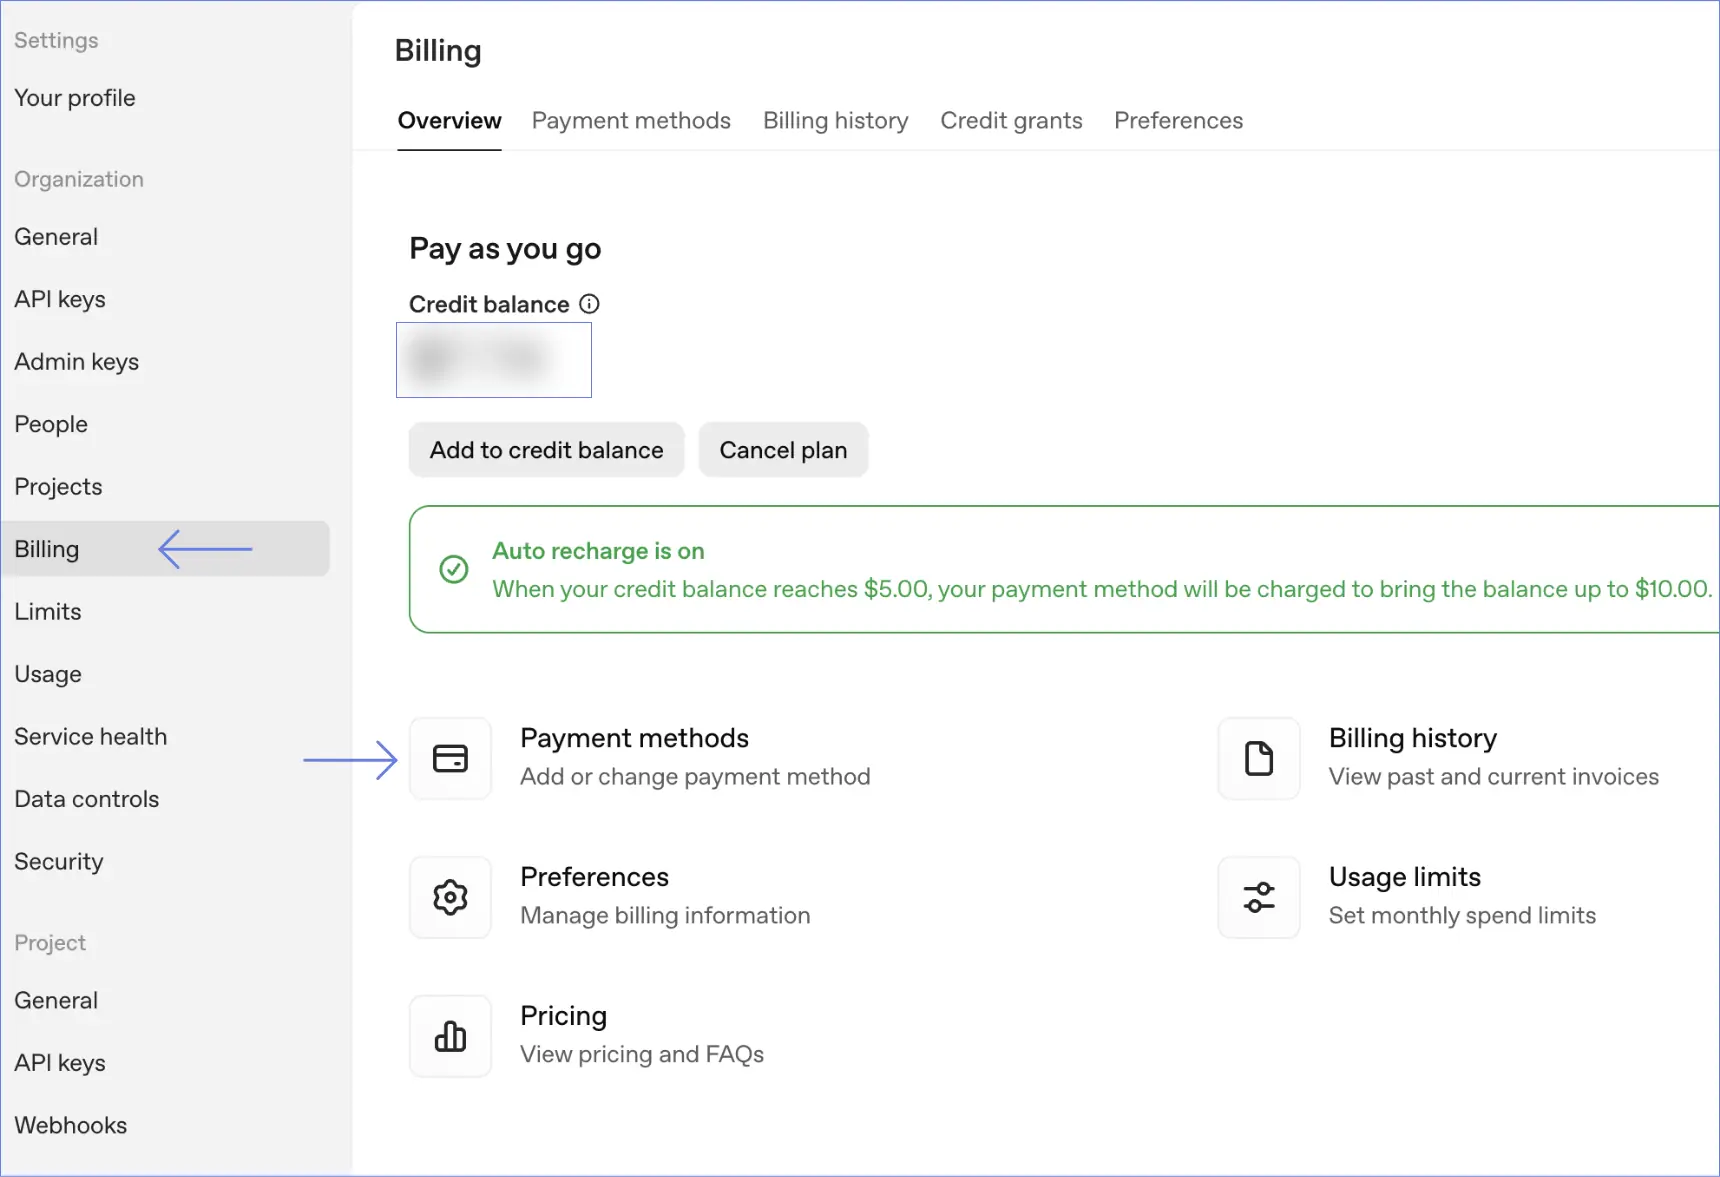Click the blurred credit balance amount
Image resolution: width=1720 pixels, height=1177 pixels.
click(x=494, y=360)
